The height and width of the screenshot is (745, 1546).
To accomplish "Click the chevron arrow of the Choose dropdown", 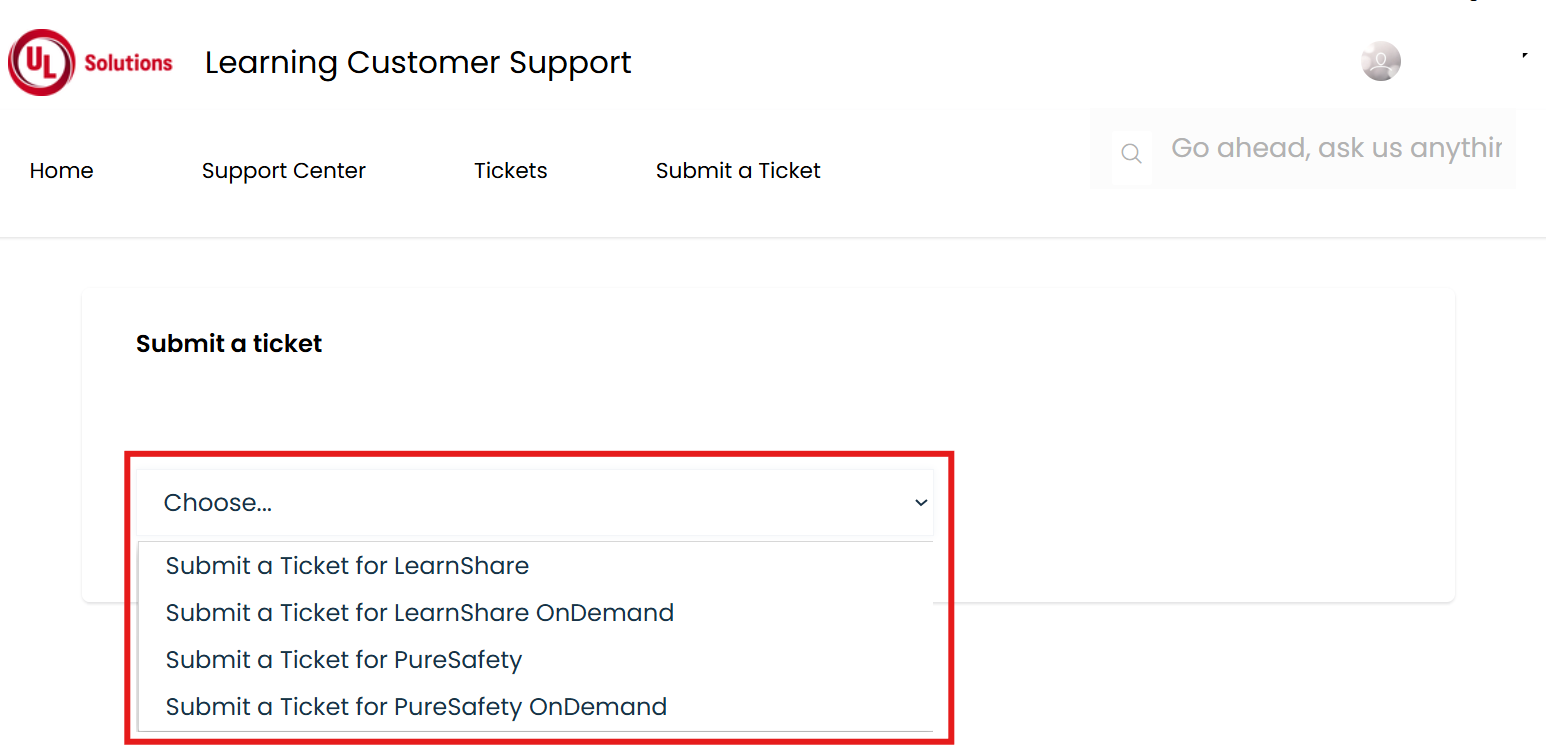I will pos(921,503).
